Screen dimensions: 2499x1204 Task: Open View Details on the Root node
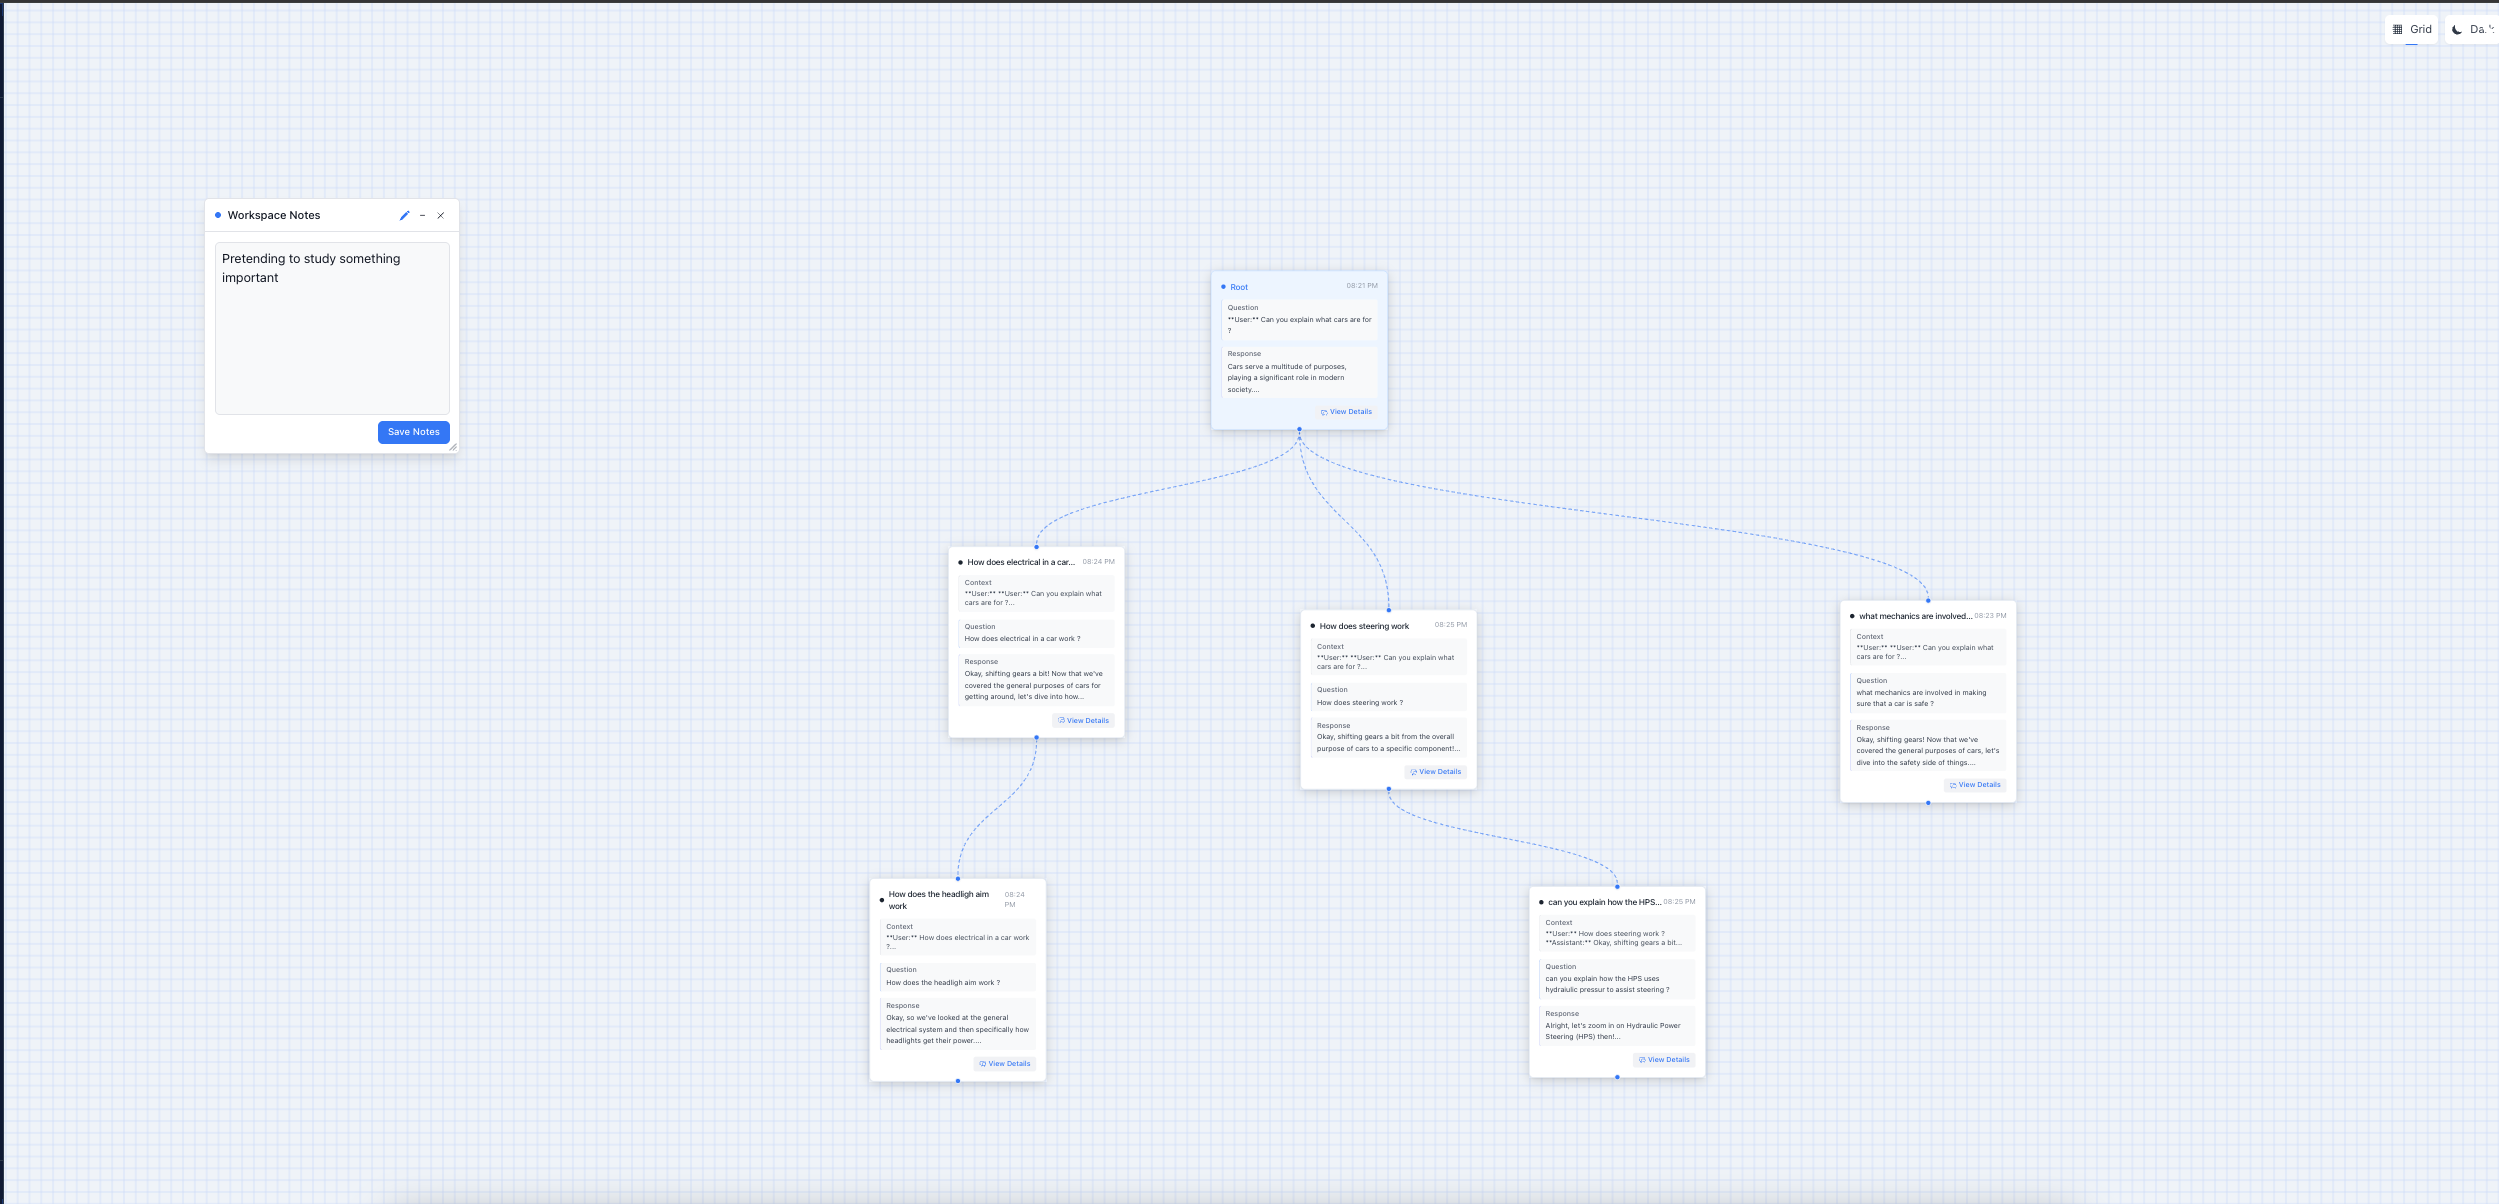pos(1346,412)
